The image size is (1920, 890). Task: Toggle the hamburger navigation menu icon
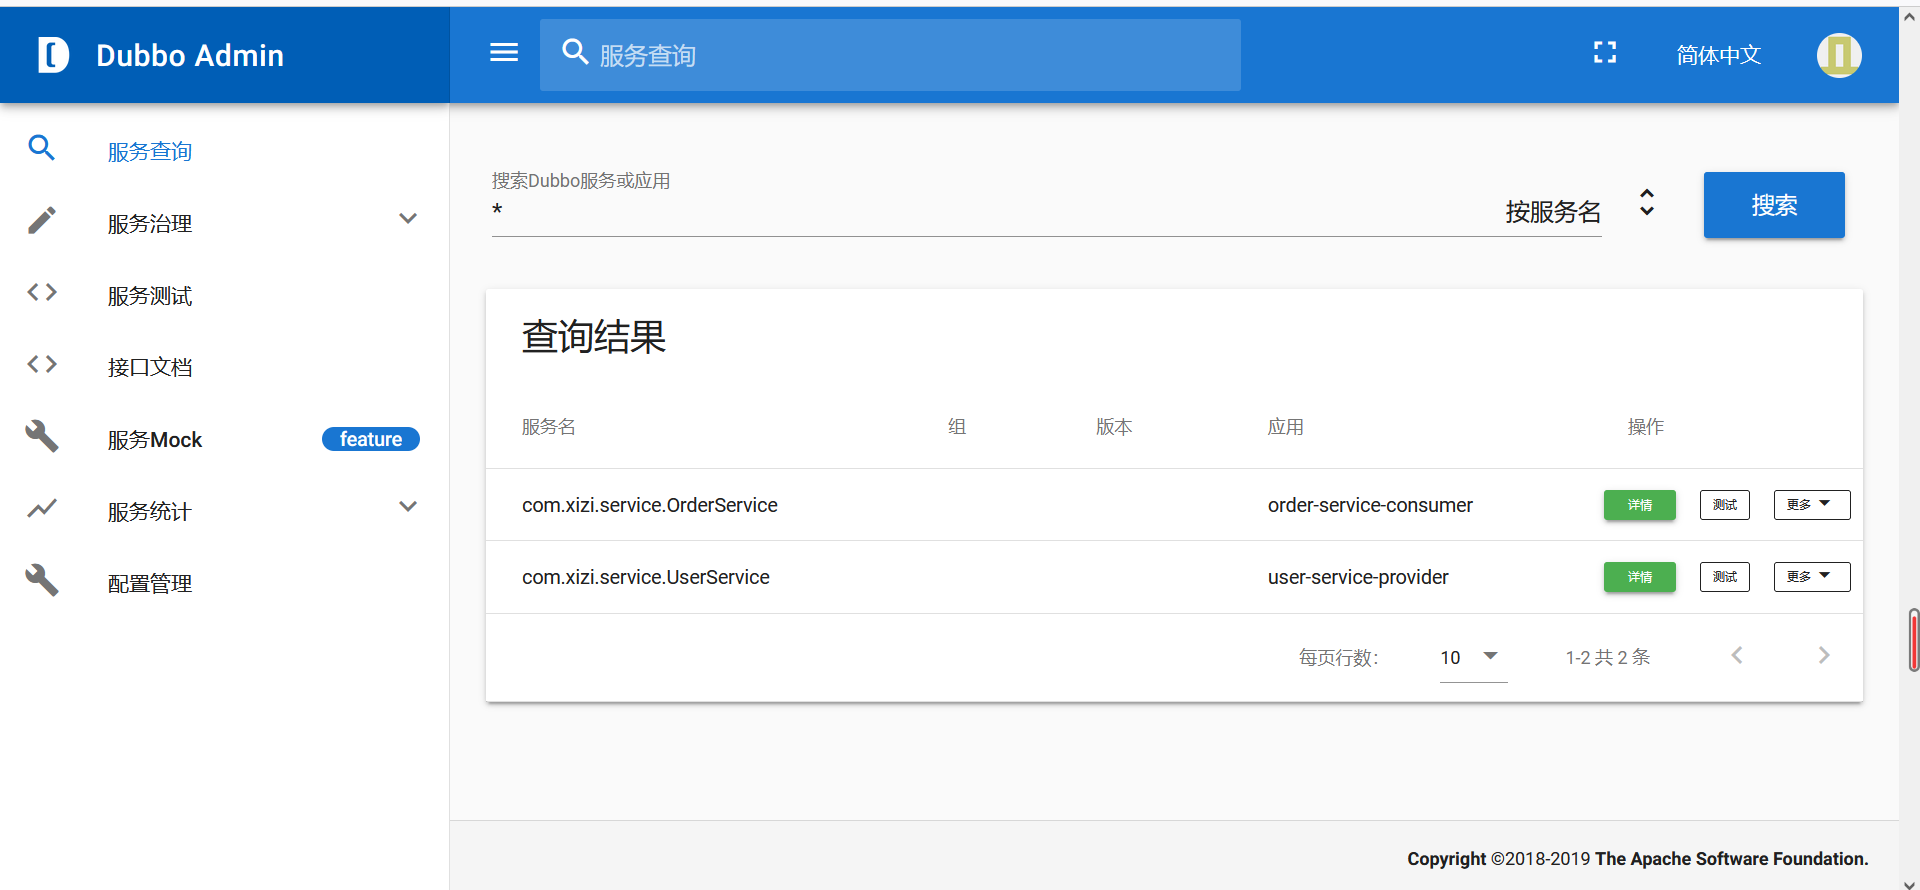[504, 53]
